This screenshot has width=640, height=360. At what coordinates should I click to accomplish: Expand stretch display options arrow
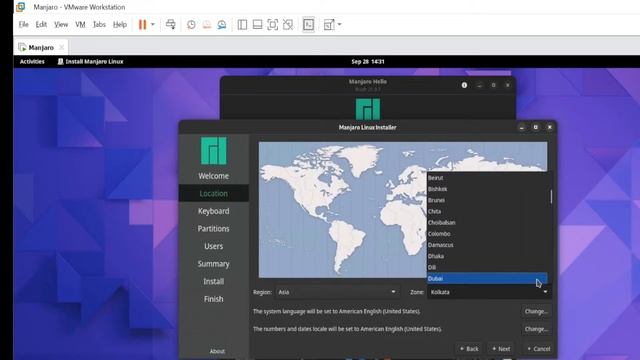click(339, 24)
